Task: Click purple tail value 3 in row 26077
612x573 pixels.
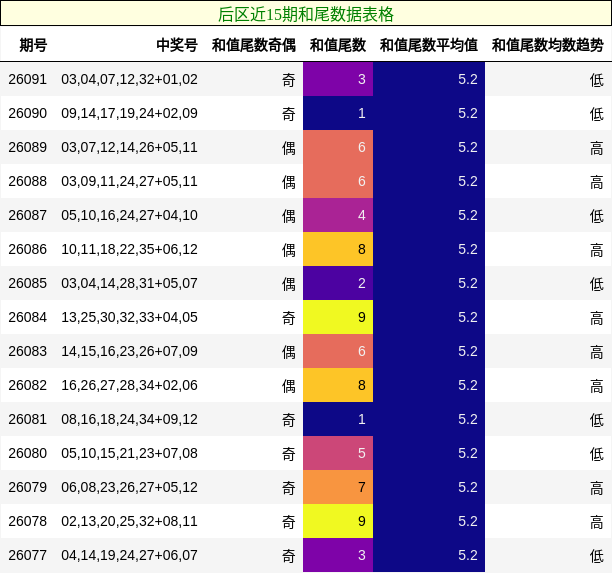Action: point(338,555)
